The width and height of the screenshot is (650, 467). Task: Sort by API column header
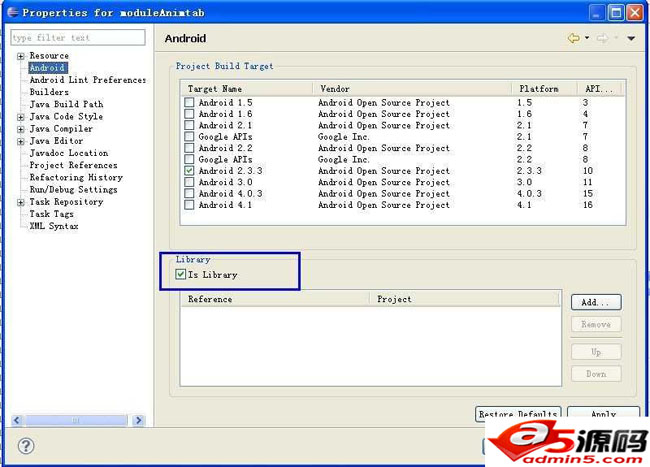tap(599, 89)
